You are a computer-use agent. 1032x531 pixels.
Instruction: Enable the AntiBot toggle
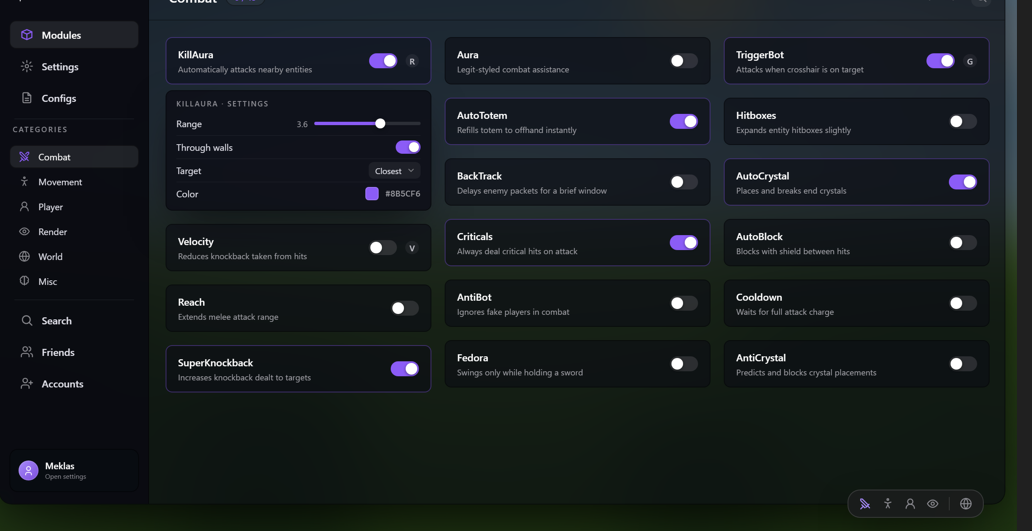684,303
